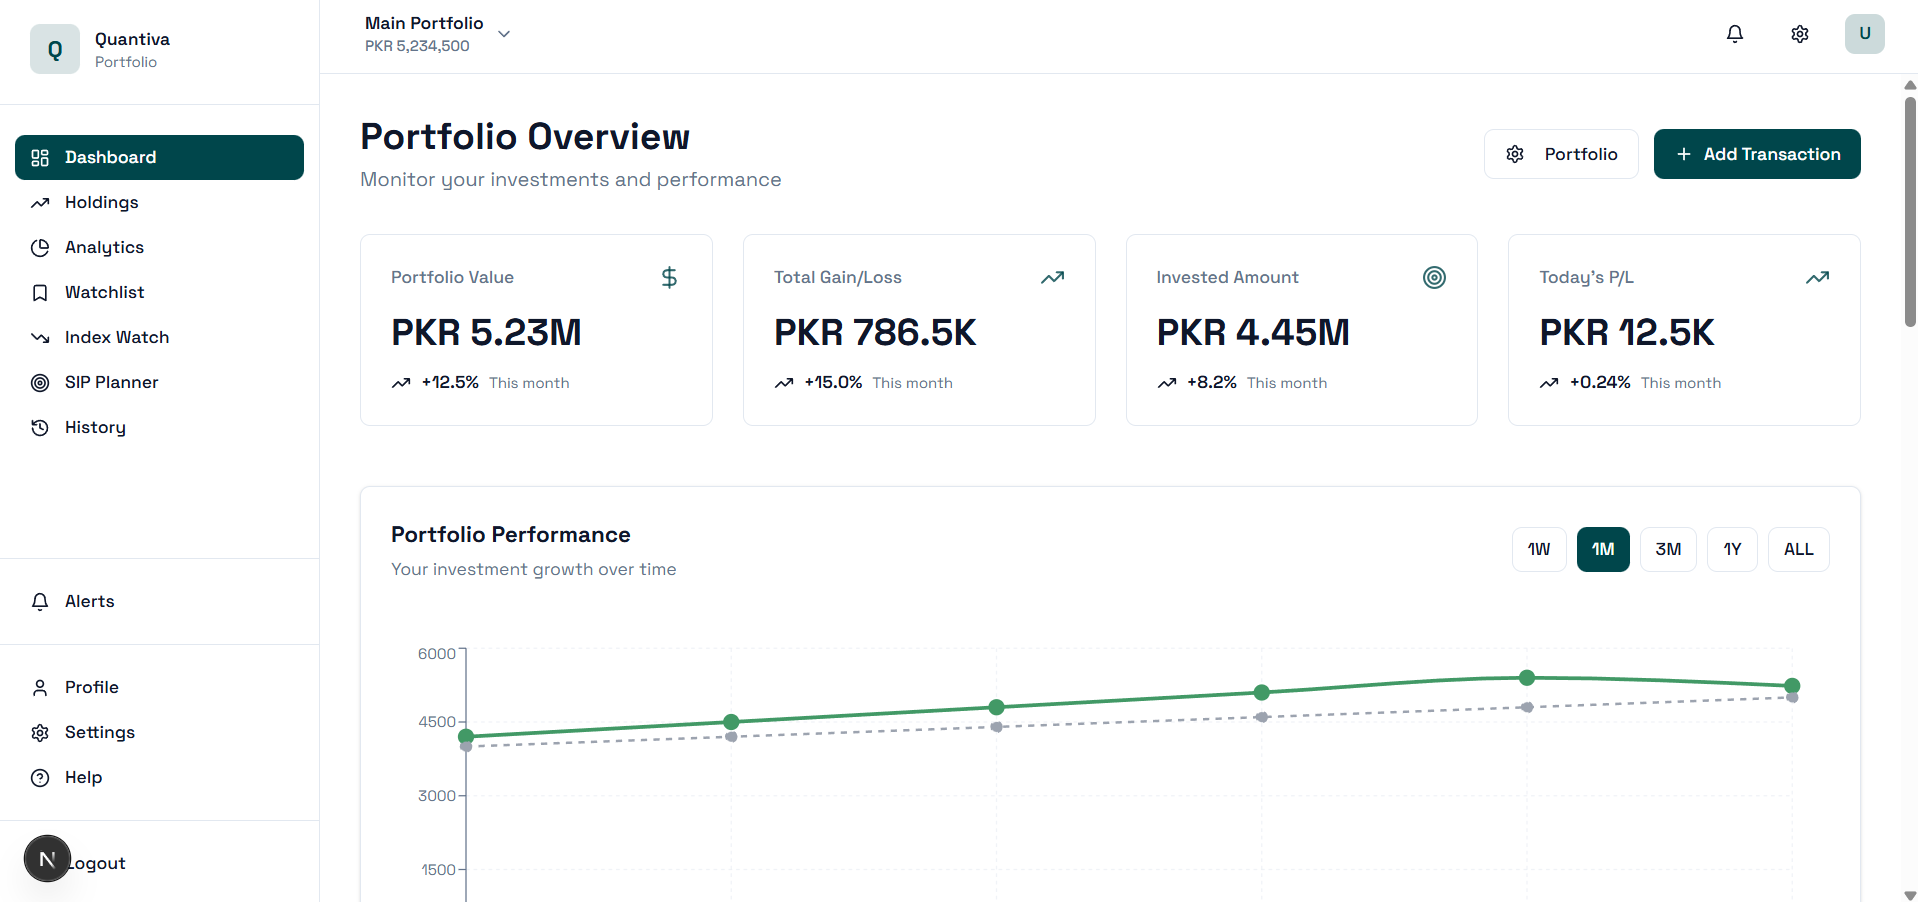The image size is (1918, 902).
Task: Switch chart range to 1W
Action: (x=1538, y=549)
